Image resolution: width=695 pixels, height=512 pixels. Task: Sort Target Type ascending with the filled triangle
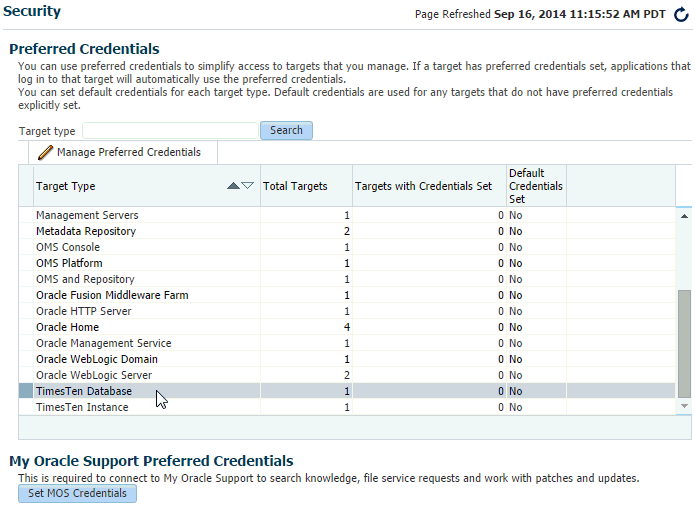pyautogui.click(x=233, y=186)
